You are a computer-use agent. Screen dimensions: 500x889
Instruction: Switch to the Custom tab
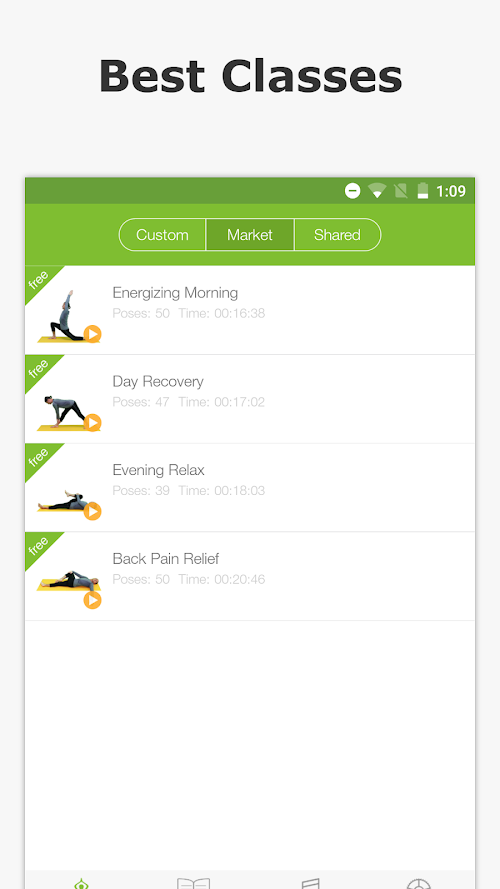click(162, 235)
